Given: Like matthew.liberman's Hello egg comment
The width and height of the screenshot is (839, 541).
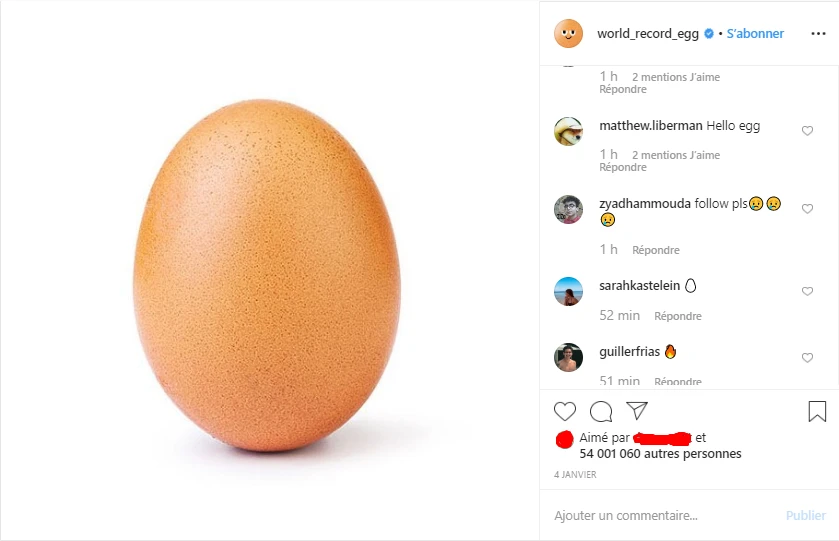Looking at the screenshot, I should point(807,131).
